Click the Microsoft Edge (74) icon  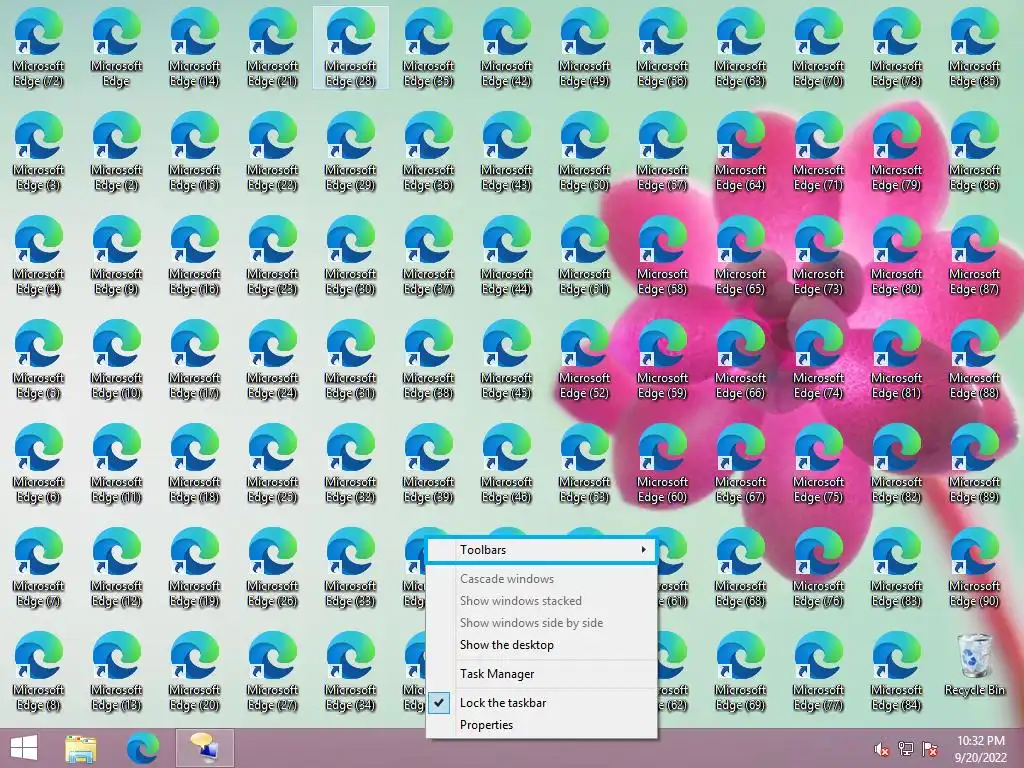(818, 359)
